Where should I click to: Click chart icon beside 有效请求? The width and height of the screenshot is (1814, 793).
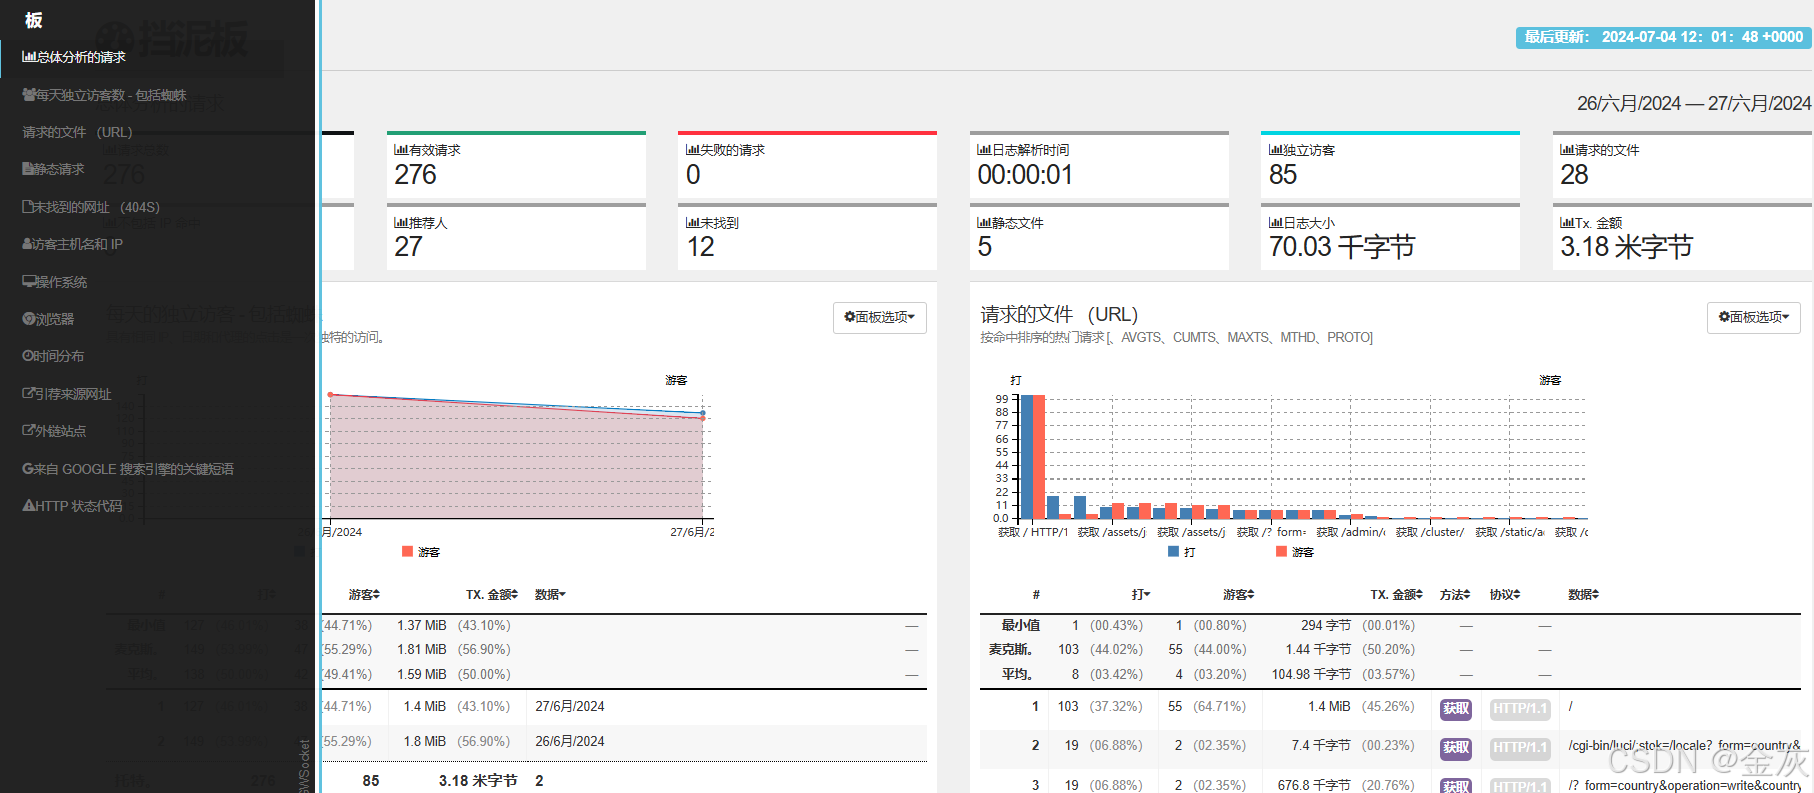tap(401, 150)
